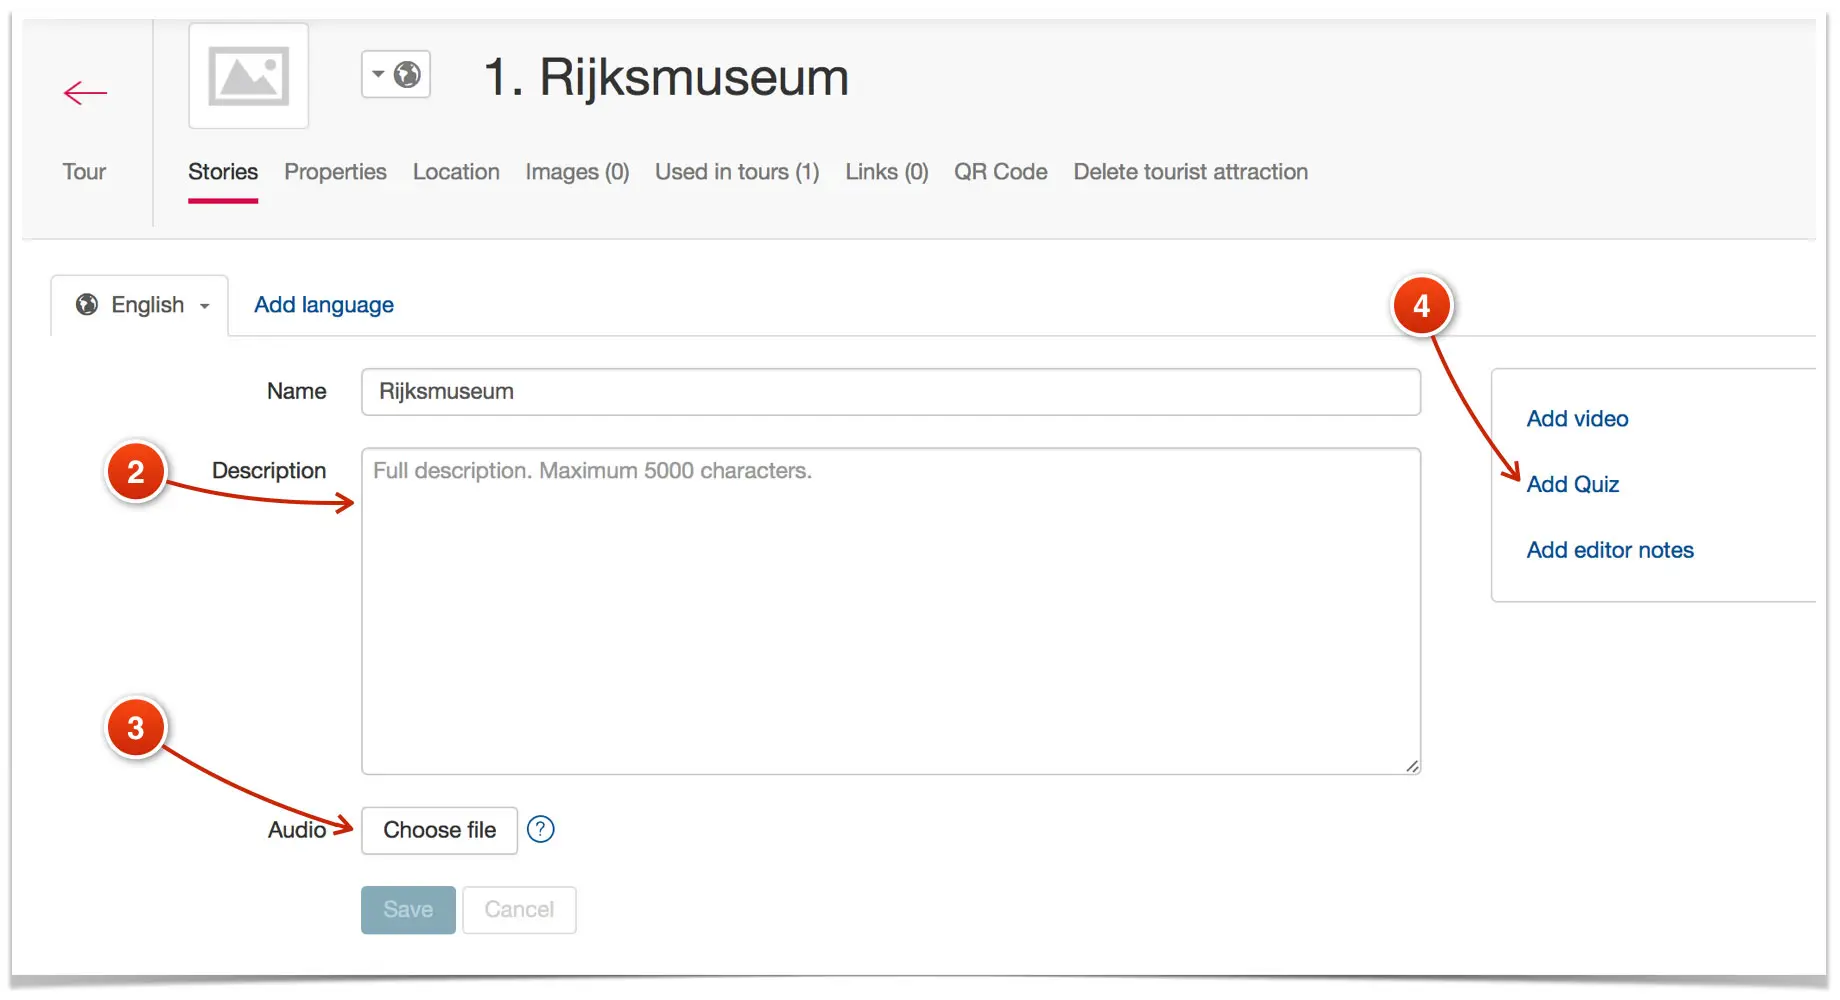
Task: Click inside the Description text area
Action: [891, 611]
